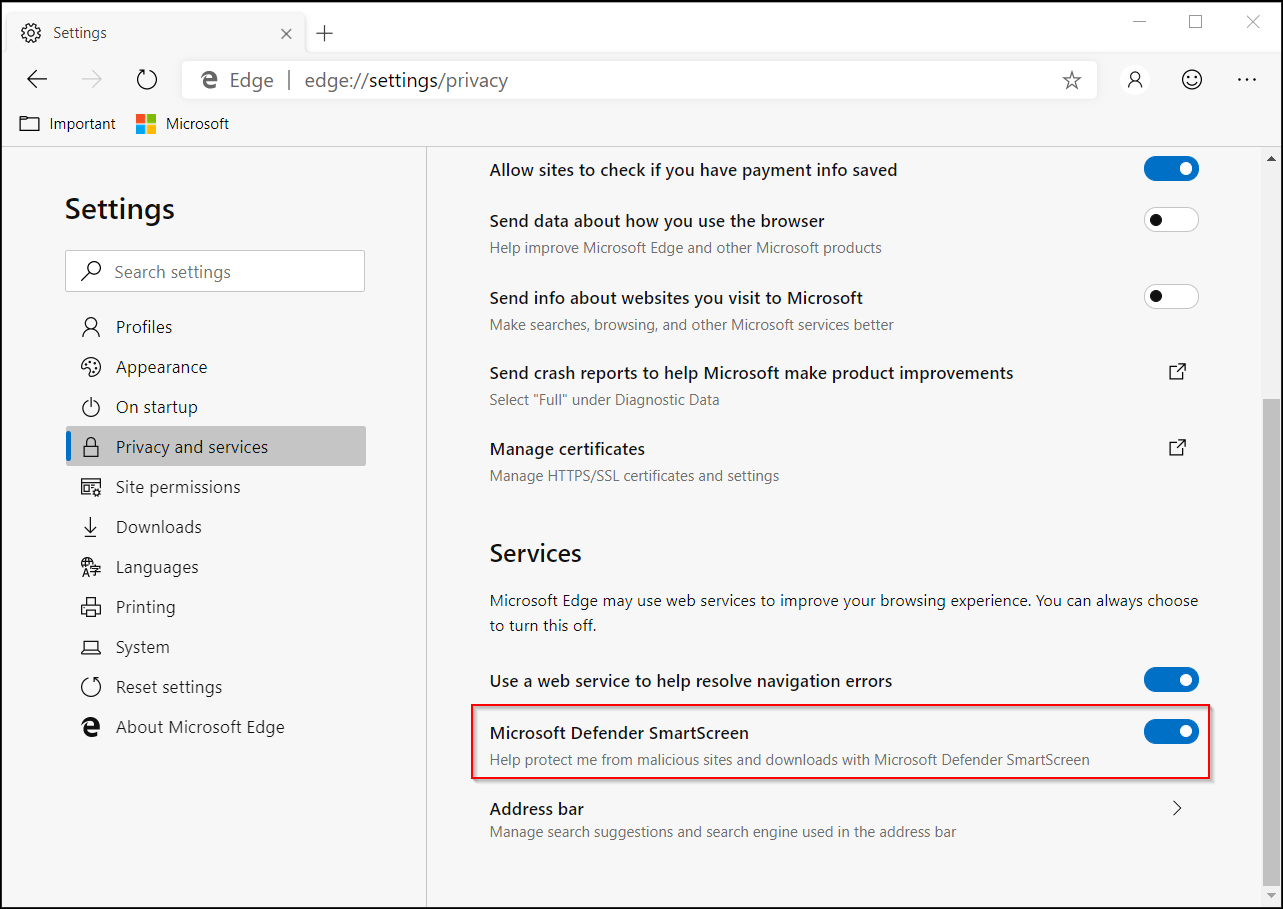Open the Settings and more ellipsis menu
This screenshot has width=1283, height=909.
point(1247,80)
